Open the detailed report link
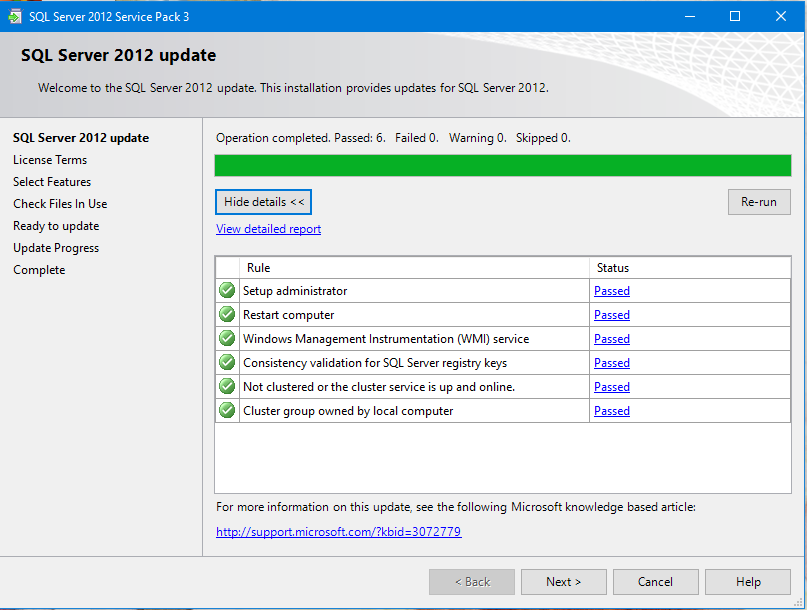The image size is (807, 610). click(267, 228)
